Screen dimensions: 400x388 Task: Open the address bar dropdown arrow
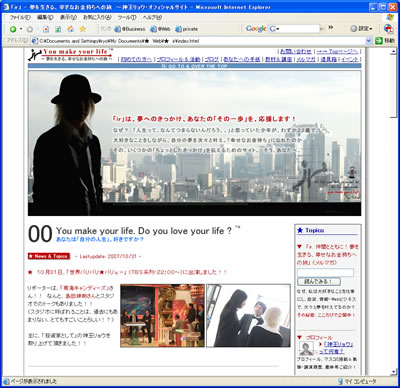pyautogui.click(x=368, y=41)
